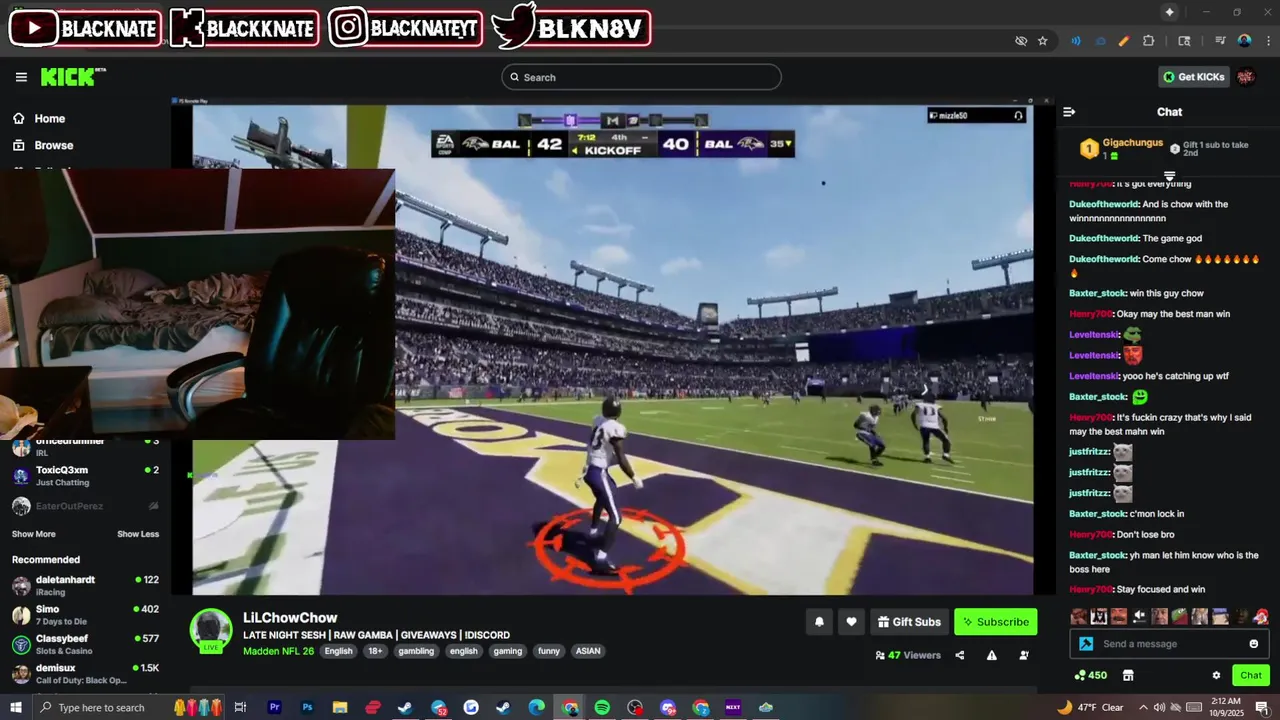
Task: Select the 18+ stream tag
Action: click(x=375, y=651)
